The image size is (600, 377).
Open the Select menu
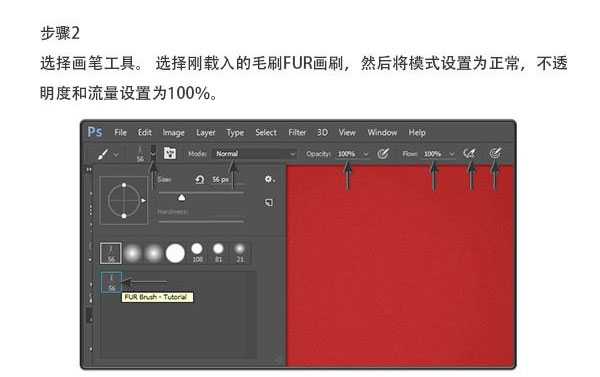pos(266,132)
